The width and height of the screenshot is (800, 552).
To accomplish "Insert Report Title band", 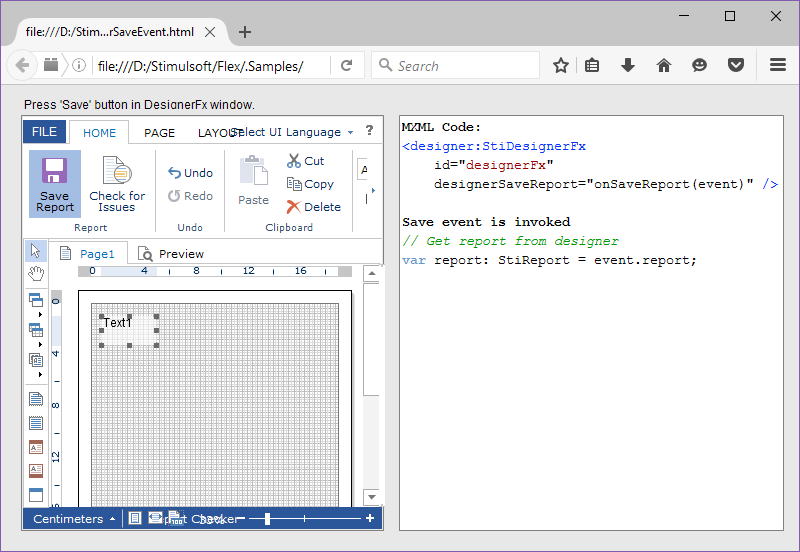I will coord(36,398).
